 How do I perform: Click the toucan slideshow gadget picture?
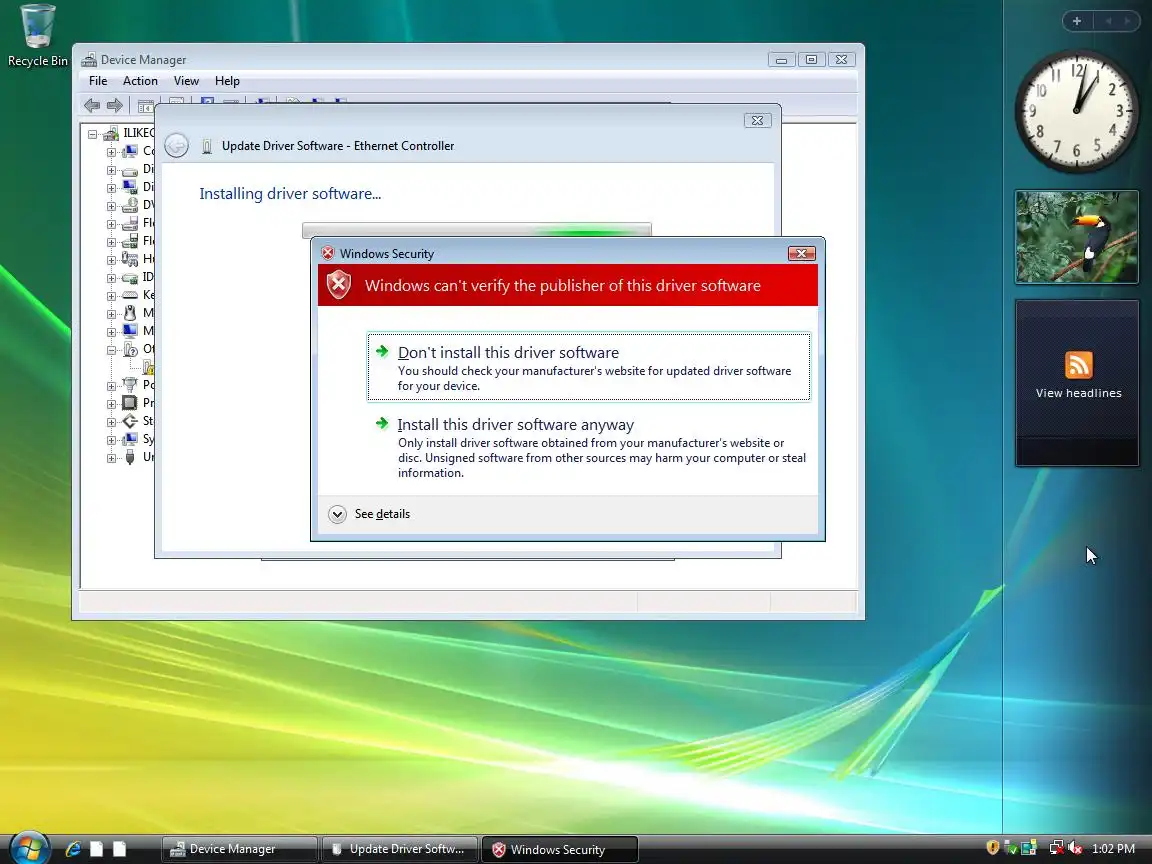point(1077,237)
